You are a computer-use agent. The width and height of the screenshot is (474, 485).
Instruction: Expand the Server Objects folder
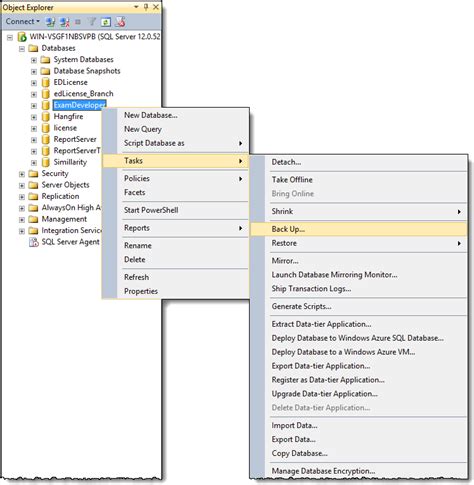click(x=22, y=185)
